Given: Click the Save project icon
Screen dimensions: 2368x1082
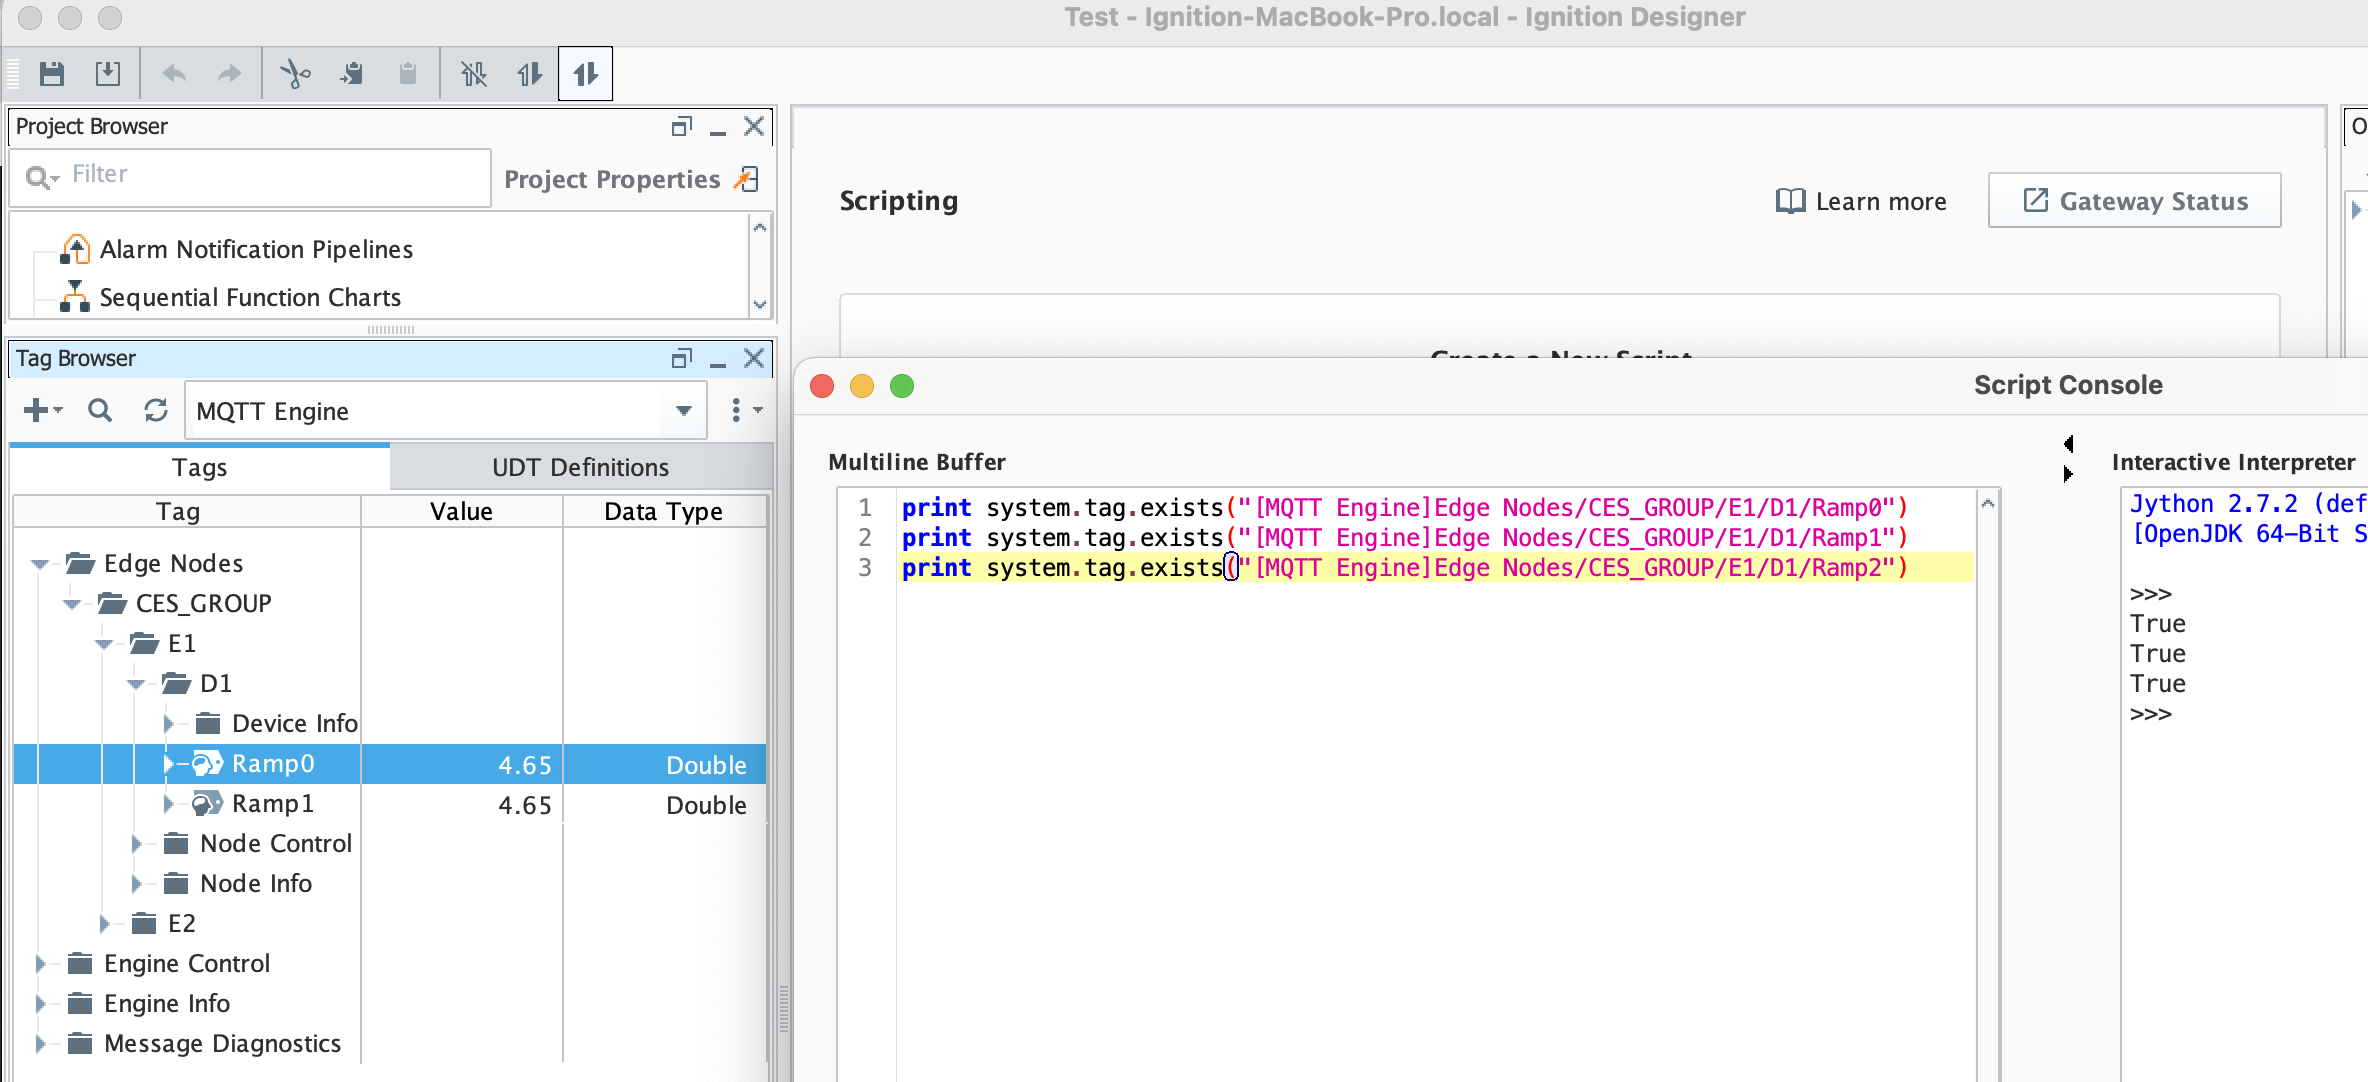Looking at the screenshot, I should pos(52,73).
